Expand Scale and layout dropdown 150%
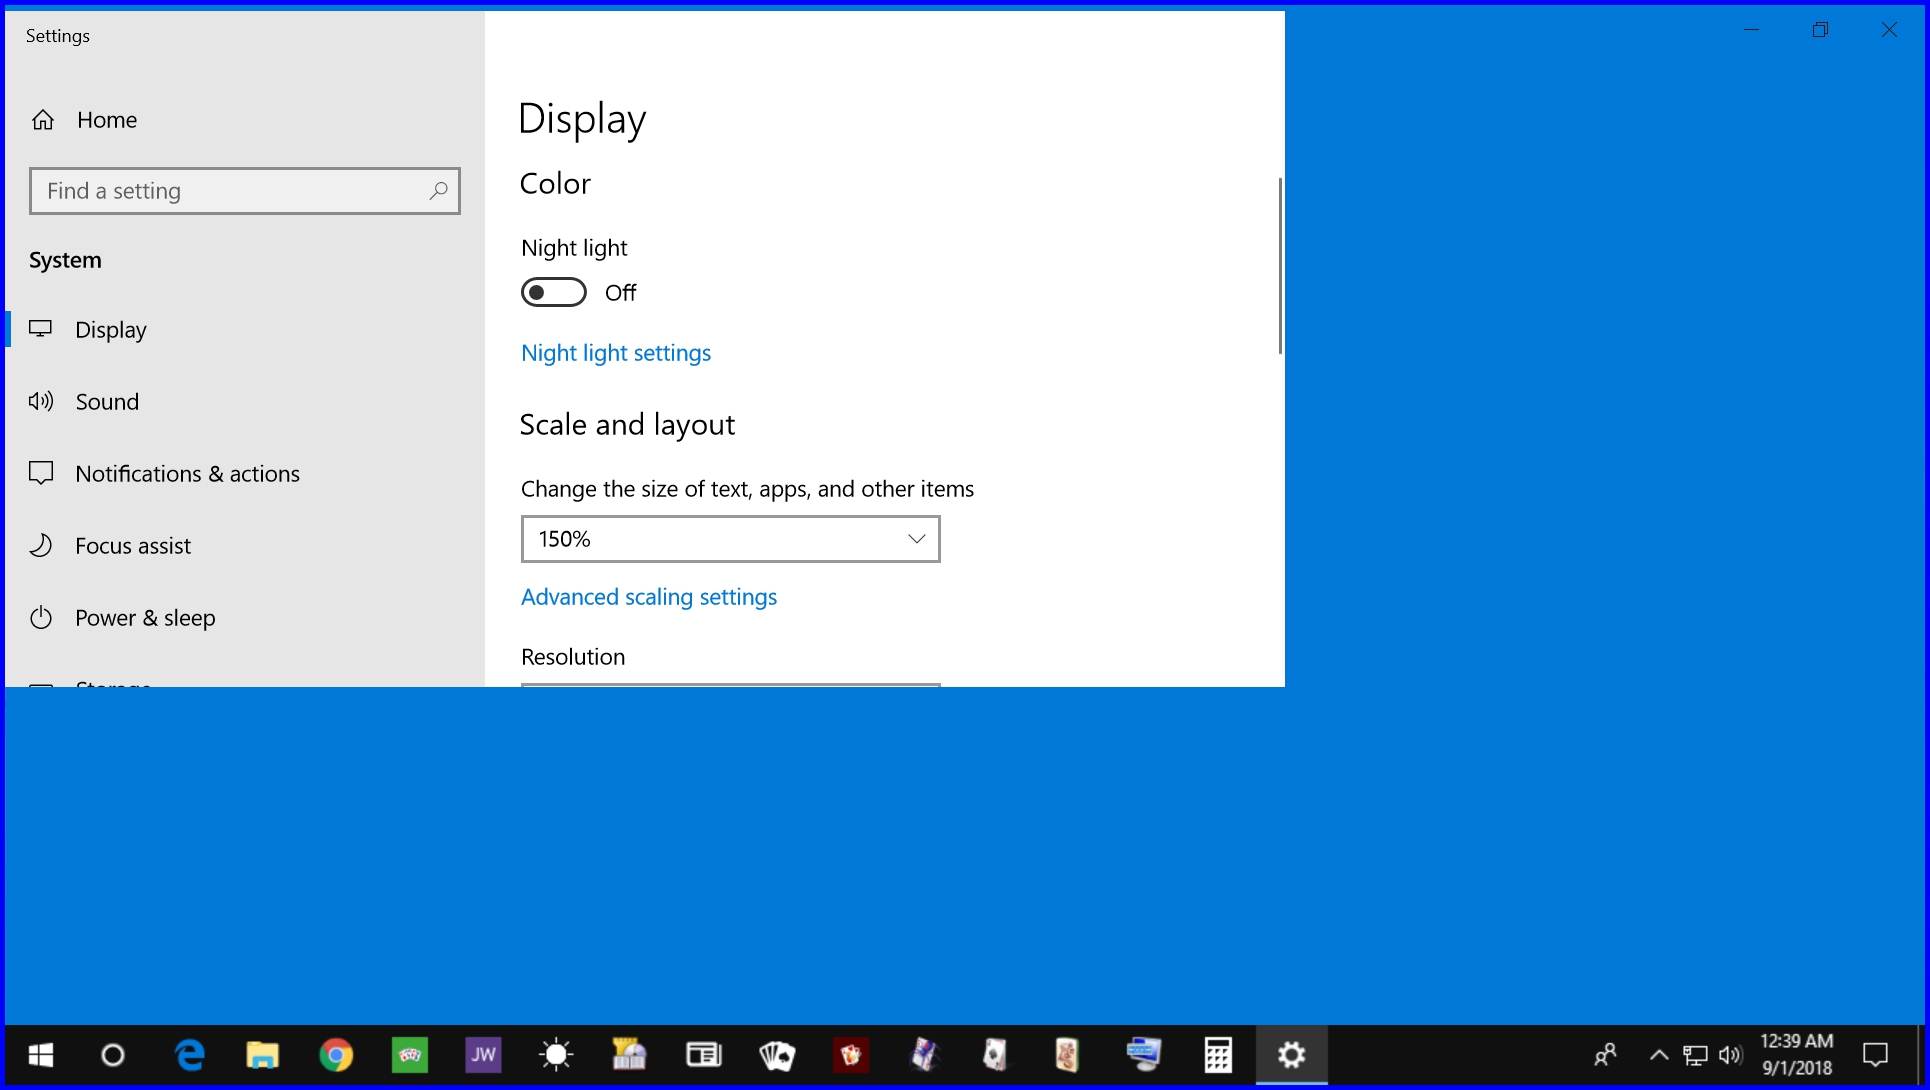This screenshot has height=1090, width=1930. [x=730, y=538]
